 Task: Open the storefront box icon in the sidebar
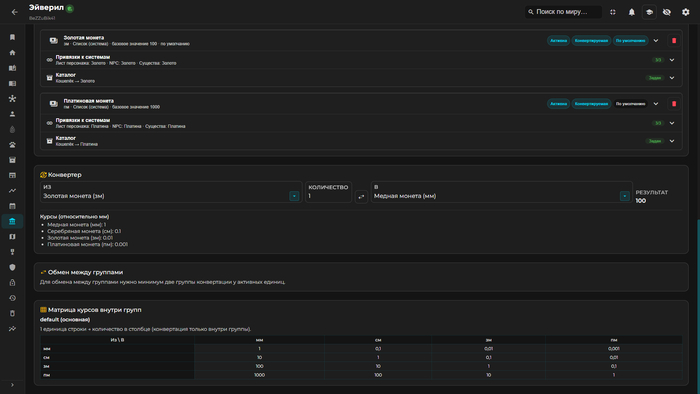(x=12, y=160)
